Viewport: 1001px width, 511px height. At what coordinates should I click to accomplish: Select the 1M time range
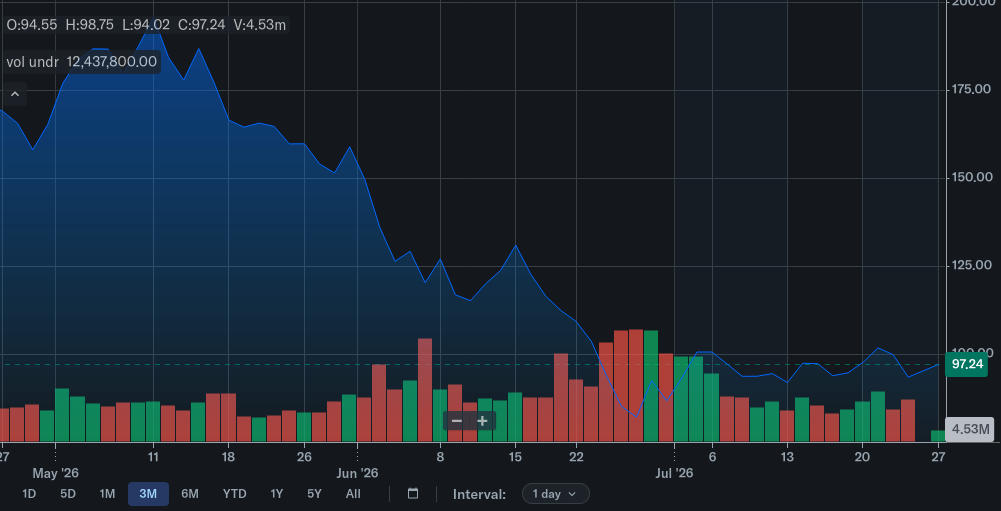tap(107, 494)
